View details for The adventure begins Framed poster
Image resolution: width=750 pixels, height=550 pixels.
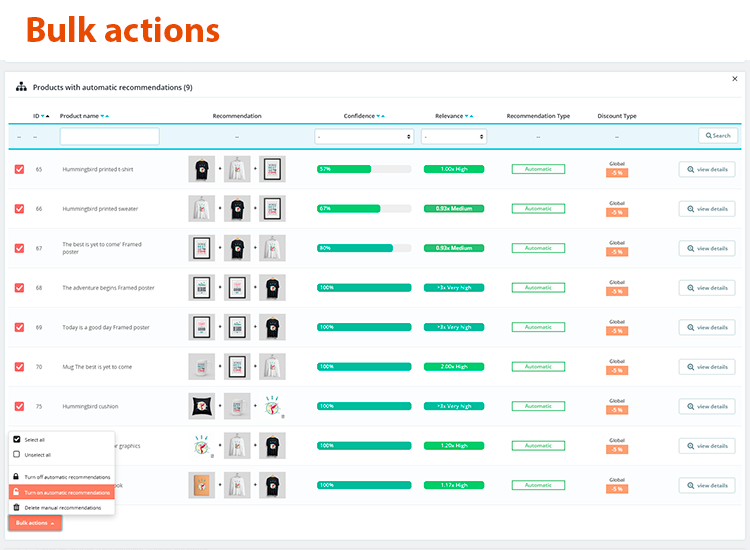click(707, 288)
